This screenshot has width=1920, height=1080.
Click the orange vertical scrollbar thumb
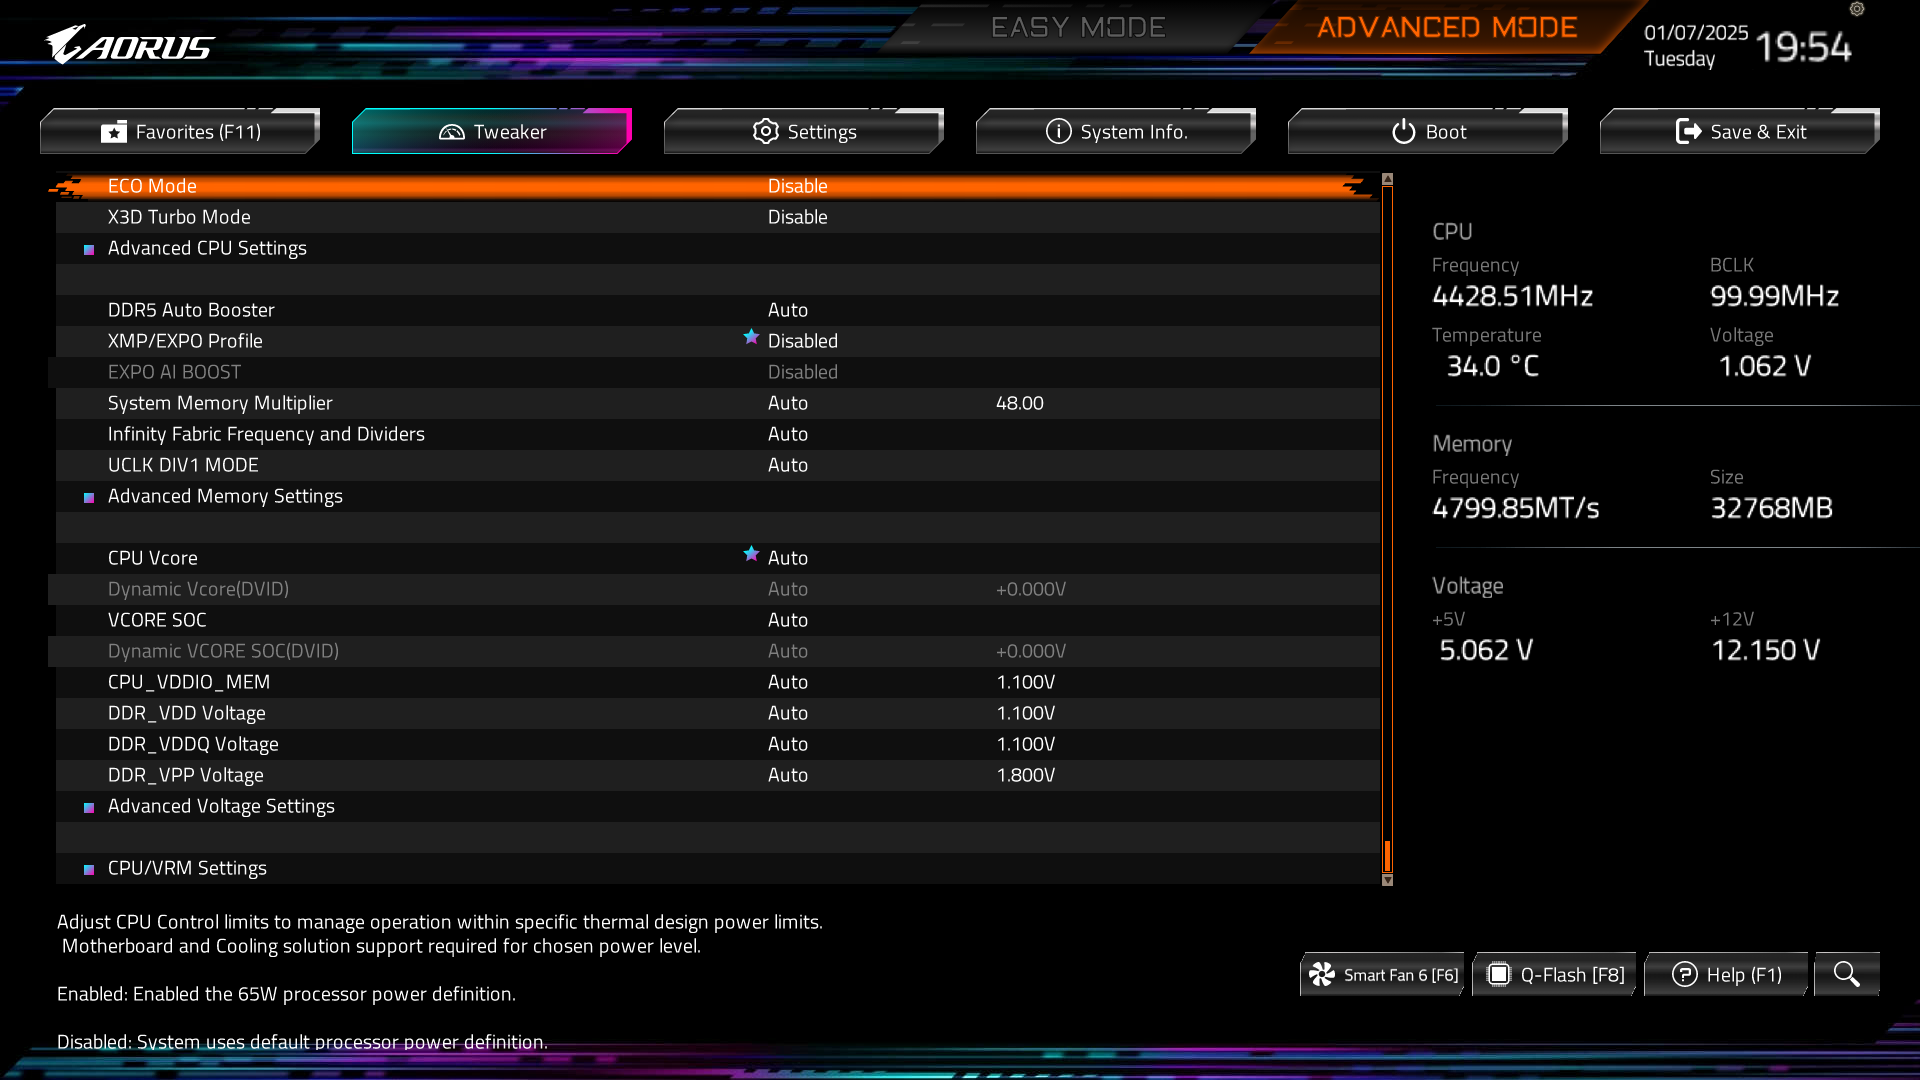(x=1387, y=855)
